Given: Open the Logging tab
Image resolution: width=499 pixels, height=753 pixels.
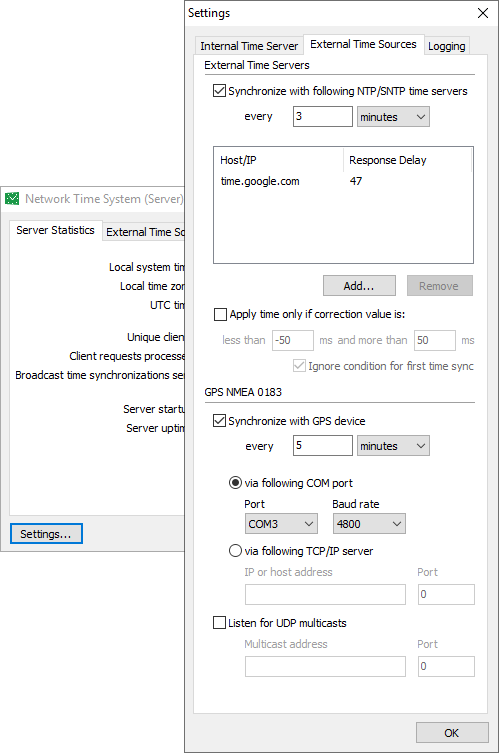Looking at the screenshot, I should pyautogui.click(x=447, y=46).
